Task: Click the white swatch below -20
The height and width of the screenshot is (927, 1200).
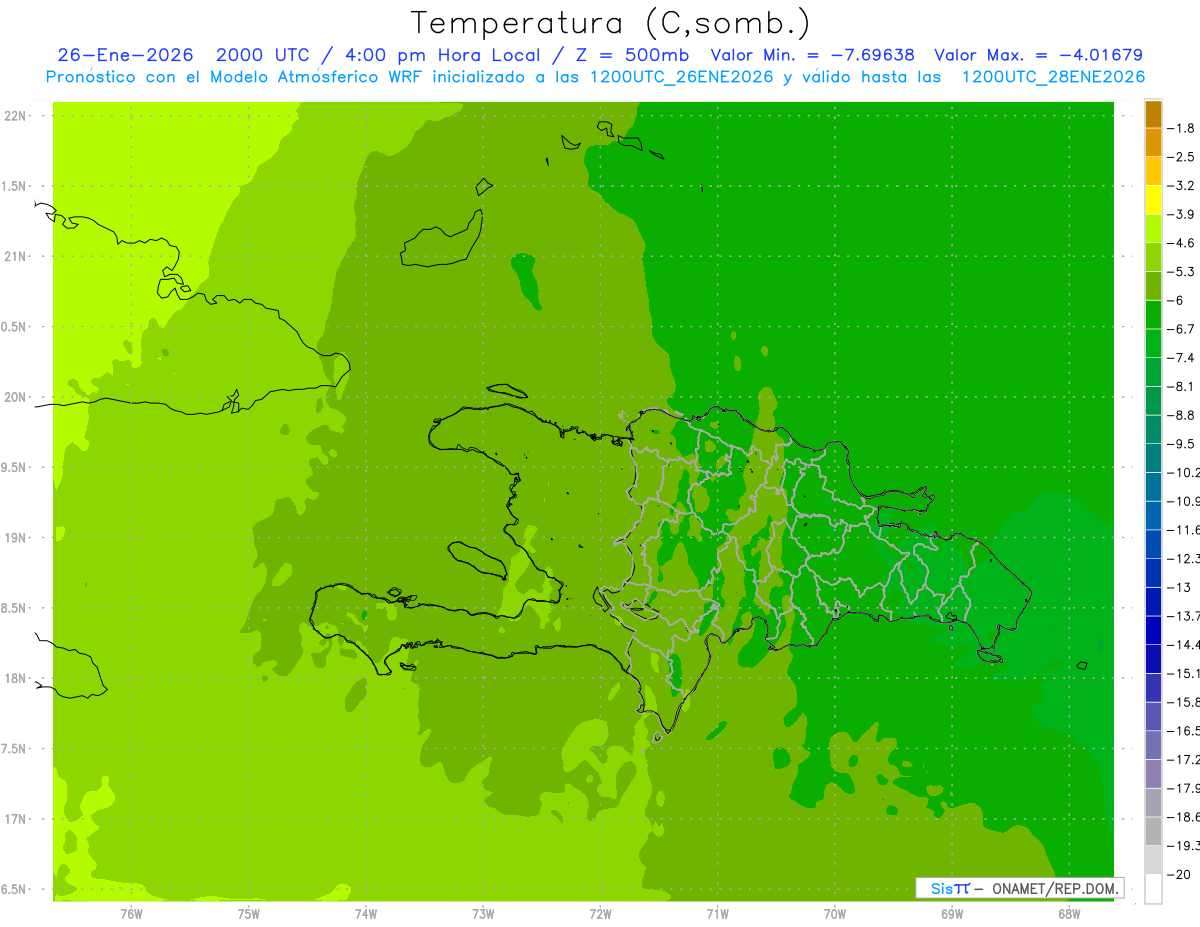Action: (x=1153, y=888)
